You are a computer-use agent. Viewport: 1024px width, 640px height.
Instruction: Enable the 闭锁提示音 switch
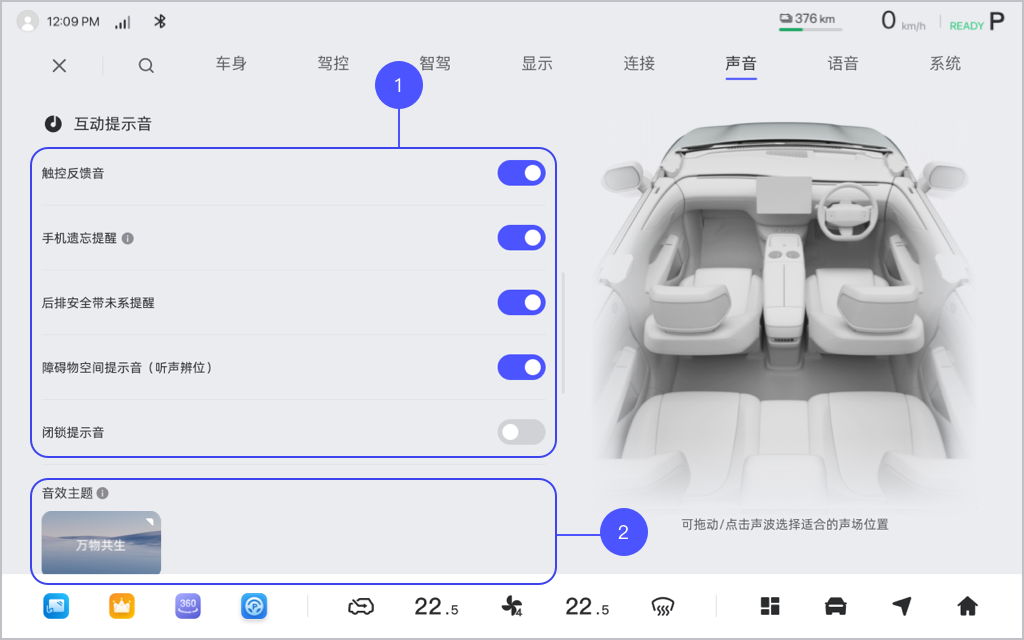click(521, 432)
